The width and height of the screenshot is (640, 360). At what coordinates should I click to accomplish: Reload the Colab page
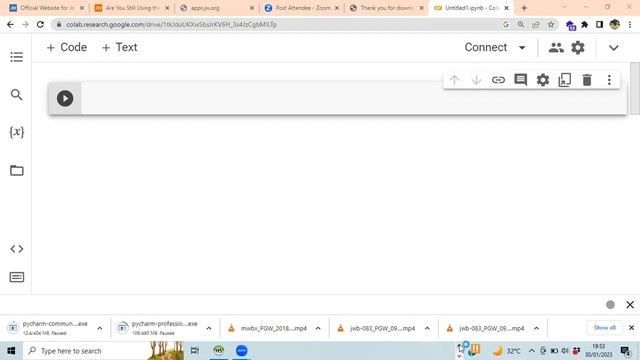40,24
